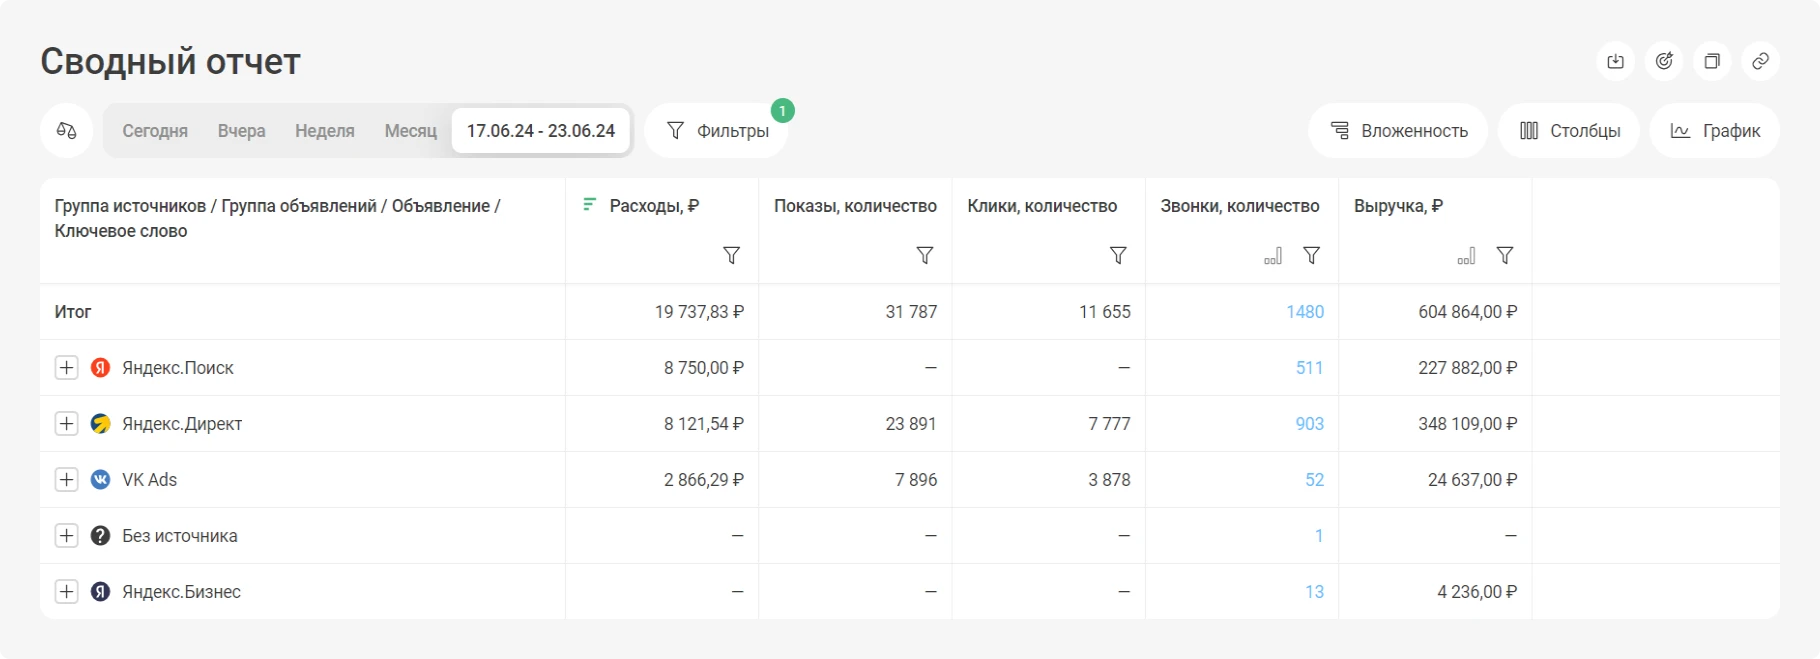
Task: Open the Фильтры button
Action: click(x=717, y=131)
